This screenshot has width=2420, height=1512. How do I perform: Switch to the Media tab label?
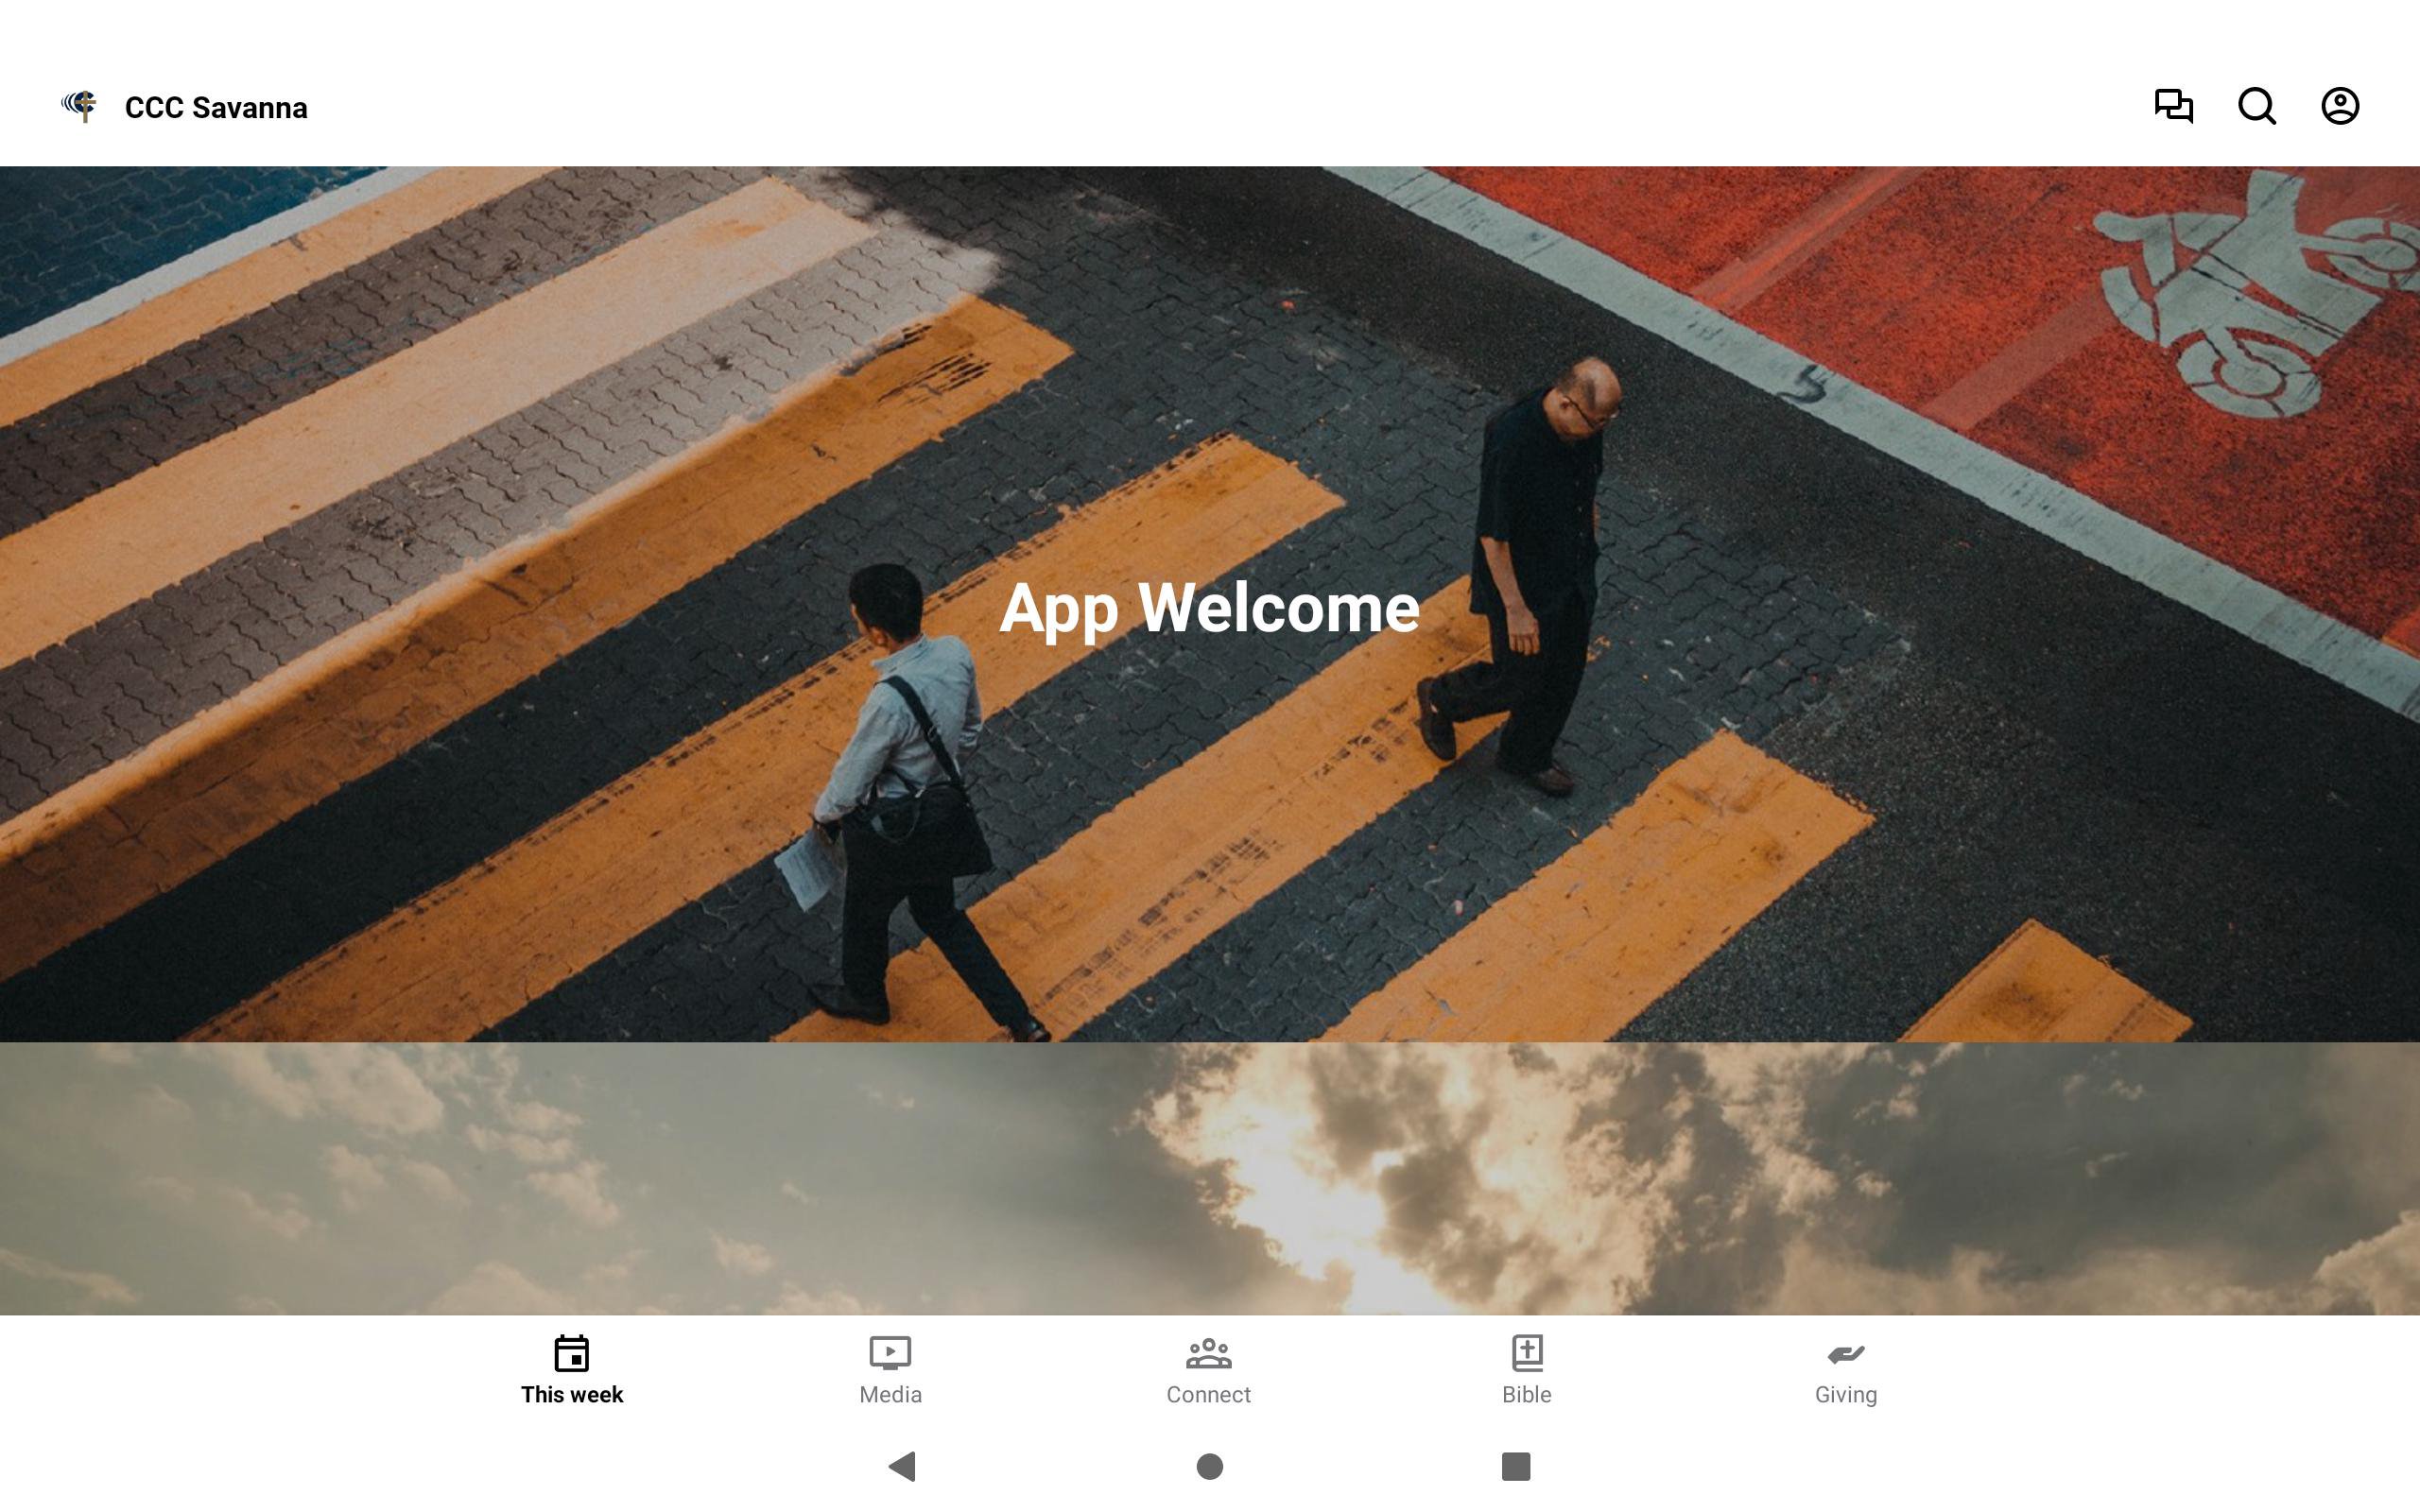(x=890, y=1395)
